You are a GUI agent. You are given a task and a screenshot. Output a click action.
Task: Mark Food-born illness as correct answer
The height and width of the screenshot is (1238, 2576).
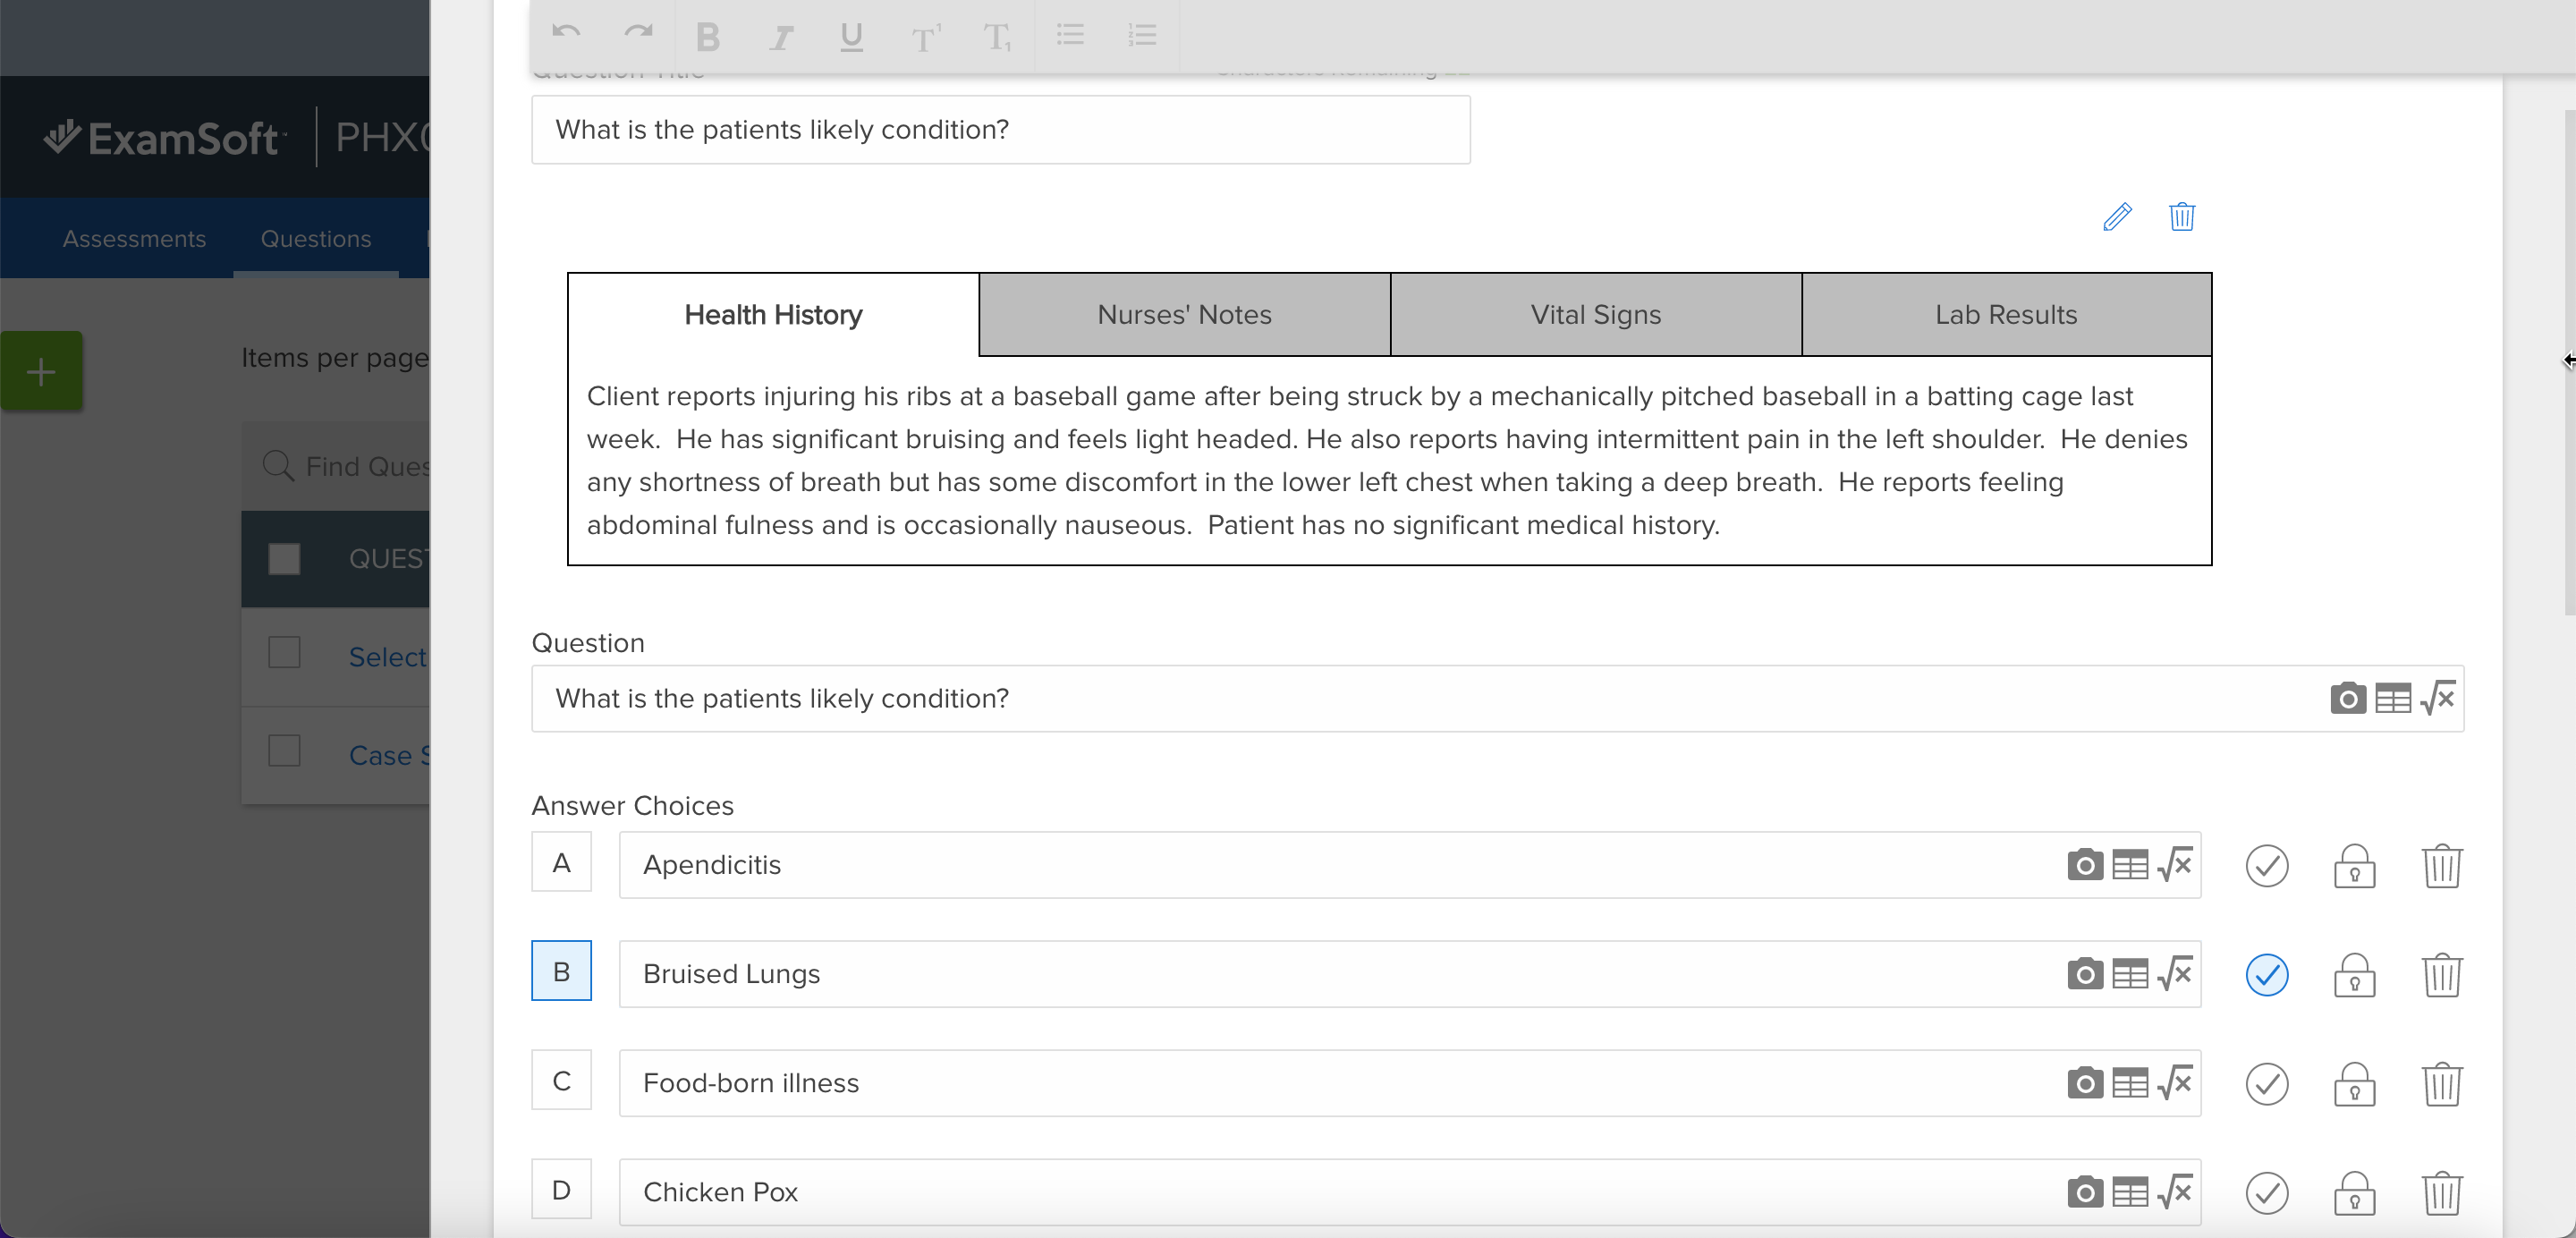[x=2267, y=1083]
